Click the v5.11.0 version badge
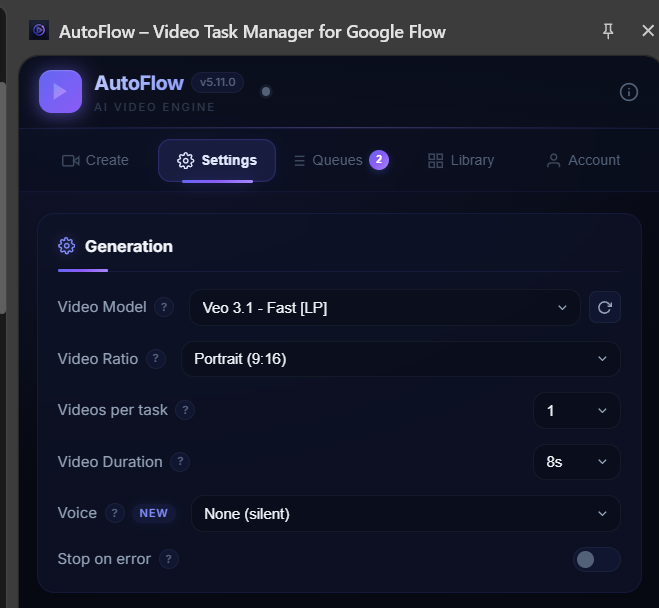Screen dimensions: 659x608 [217, 82]
